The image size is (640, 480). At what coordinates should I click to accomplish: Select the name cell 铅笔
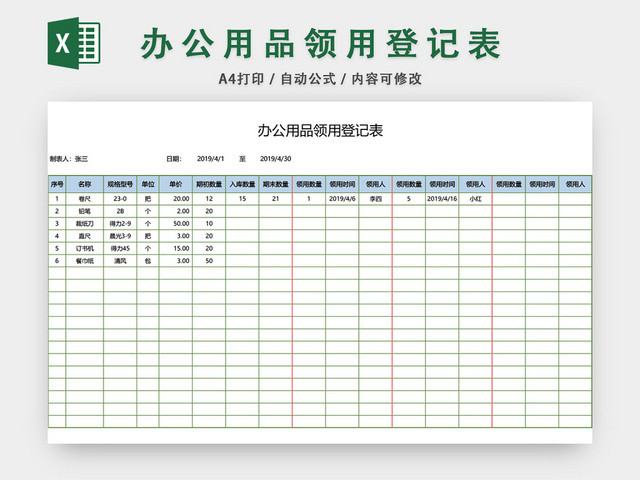[84, 211]
